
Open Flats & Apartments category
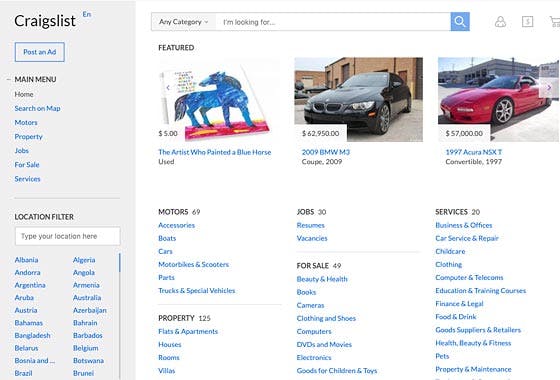188,331
